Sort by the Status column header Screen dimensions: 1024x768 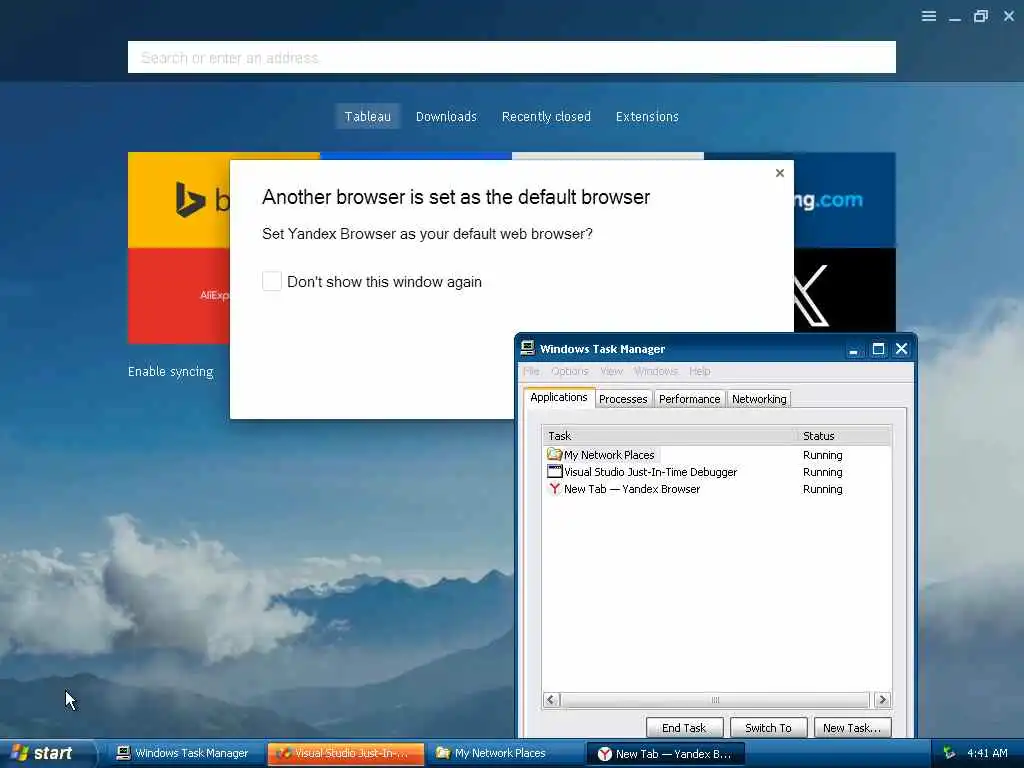[x=843, y=436]
